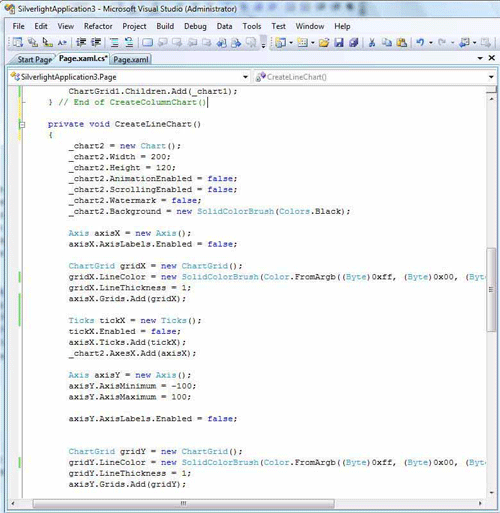Screen dimensions: 500x513
Task: Open the Project menu
Action: [134, 26]
